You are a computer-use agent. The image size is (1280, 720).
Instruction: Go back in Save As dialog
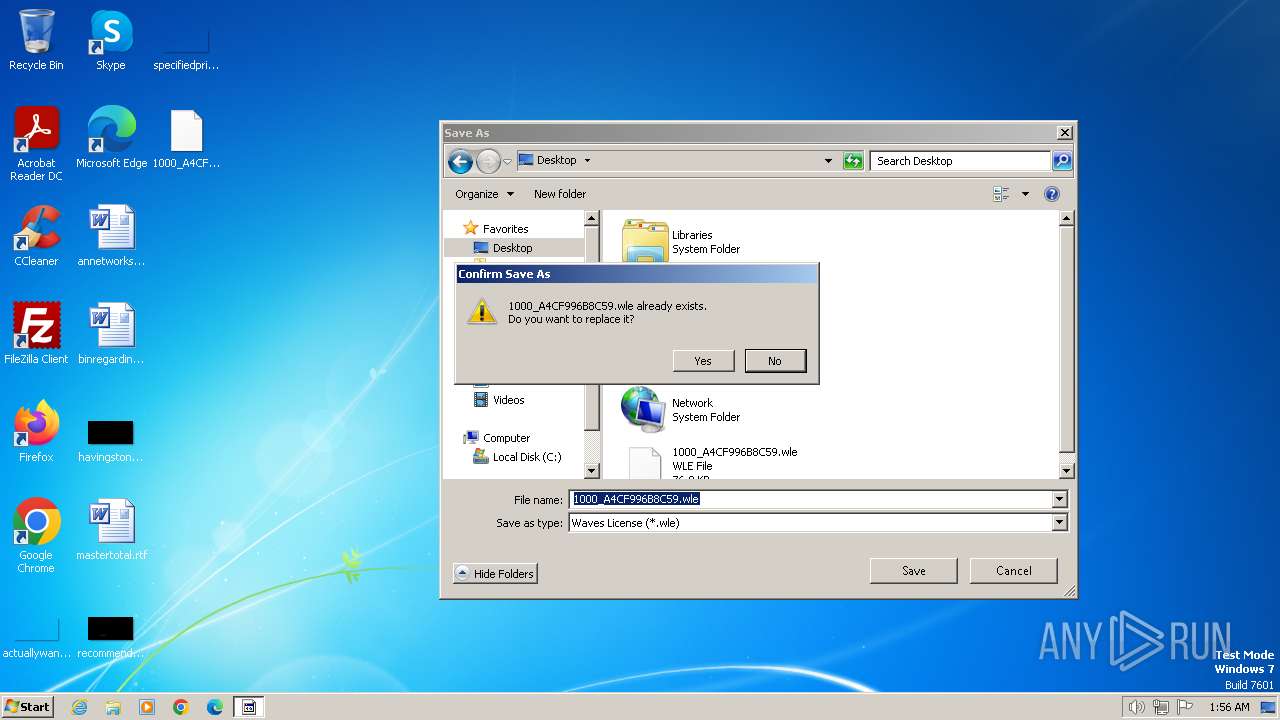coord(460,161)
